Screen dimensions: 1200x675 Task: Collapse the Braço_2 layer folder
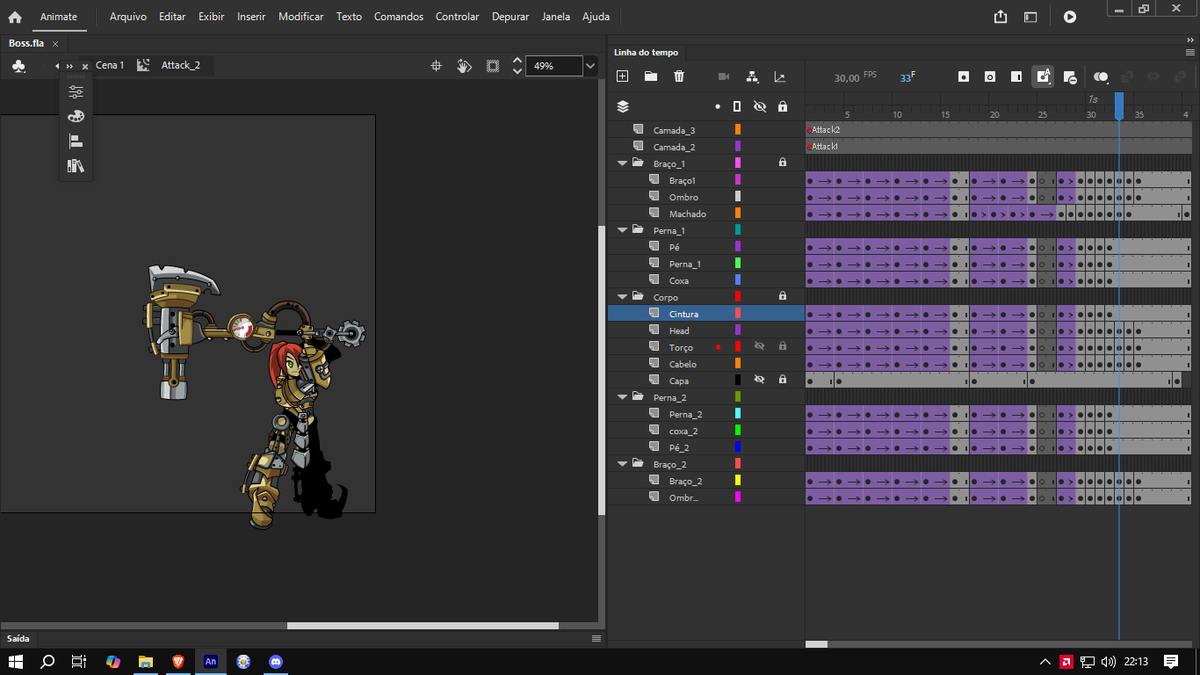point(622,464)
